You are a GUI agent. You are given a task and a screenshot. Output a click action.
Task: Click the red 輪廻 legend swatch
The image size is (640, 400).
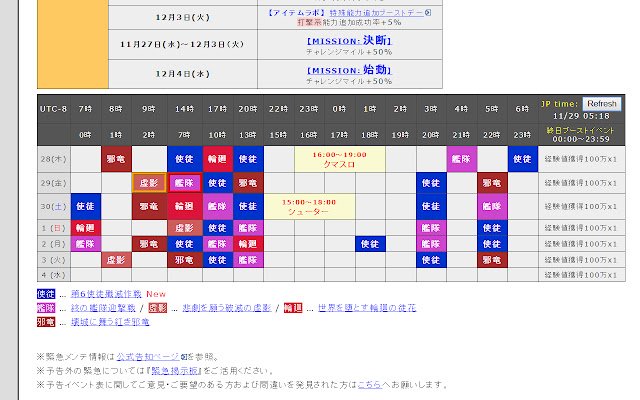(x=293, y=308)
